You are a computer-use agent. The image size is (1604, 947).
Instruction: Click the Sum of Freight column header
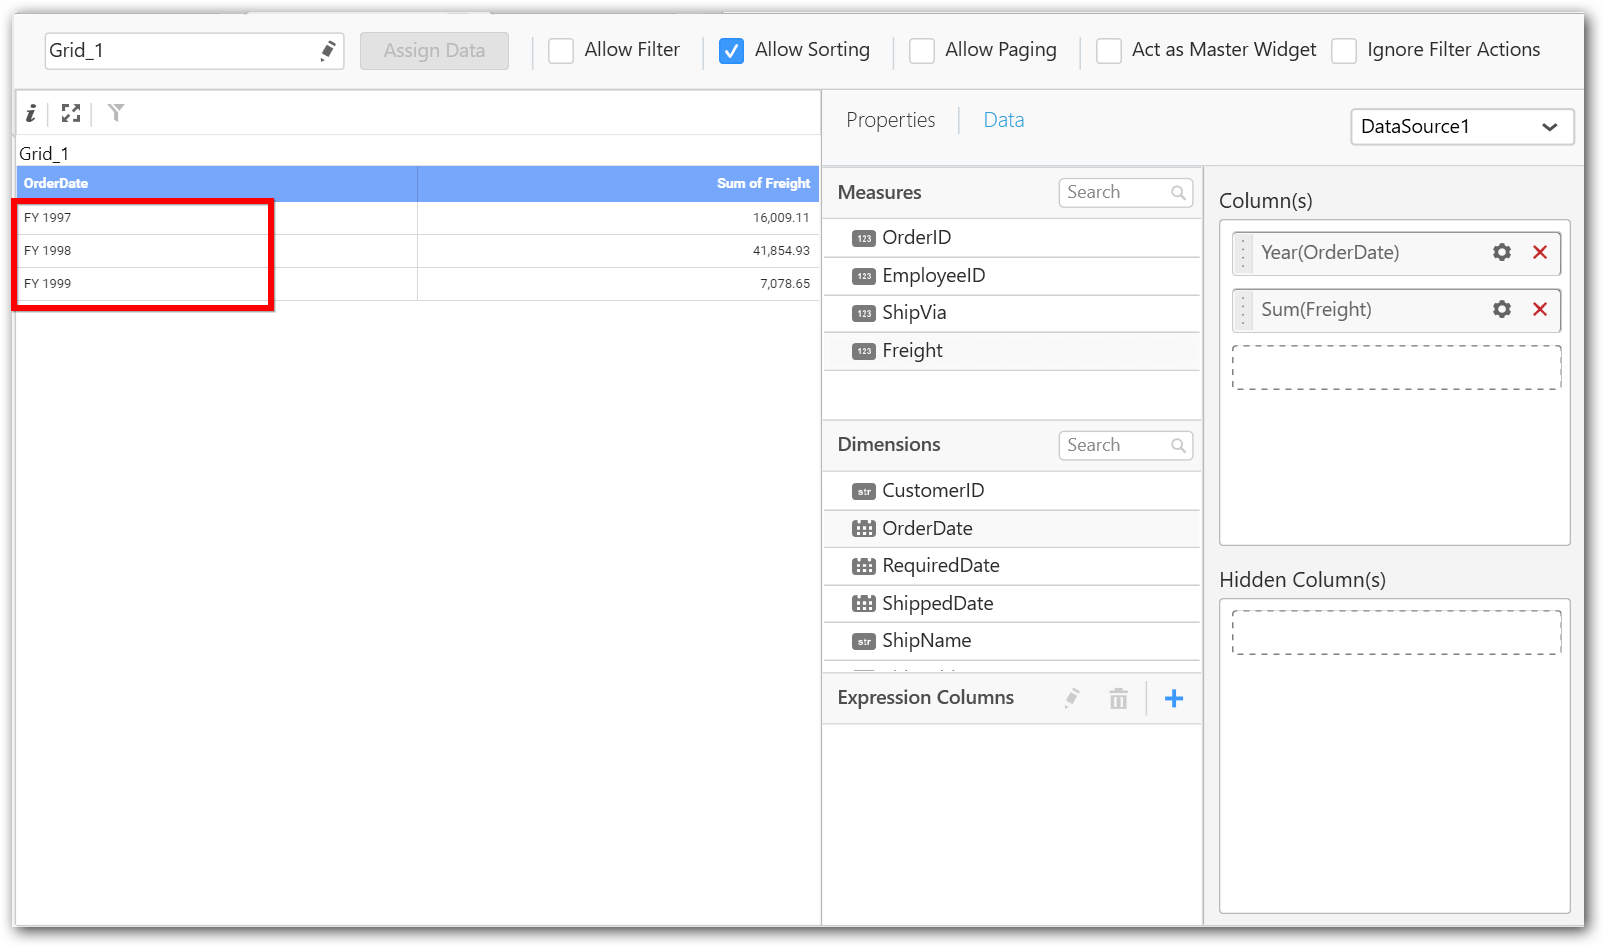[x=763, y=184]
